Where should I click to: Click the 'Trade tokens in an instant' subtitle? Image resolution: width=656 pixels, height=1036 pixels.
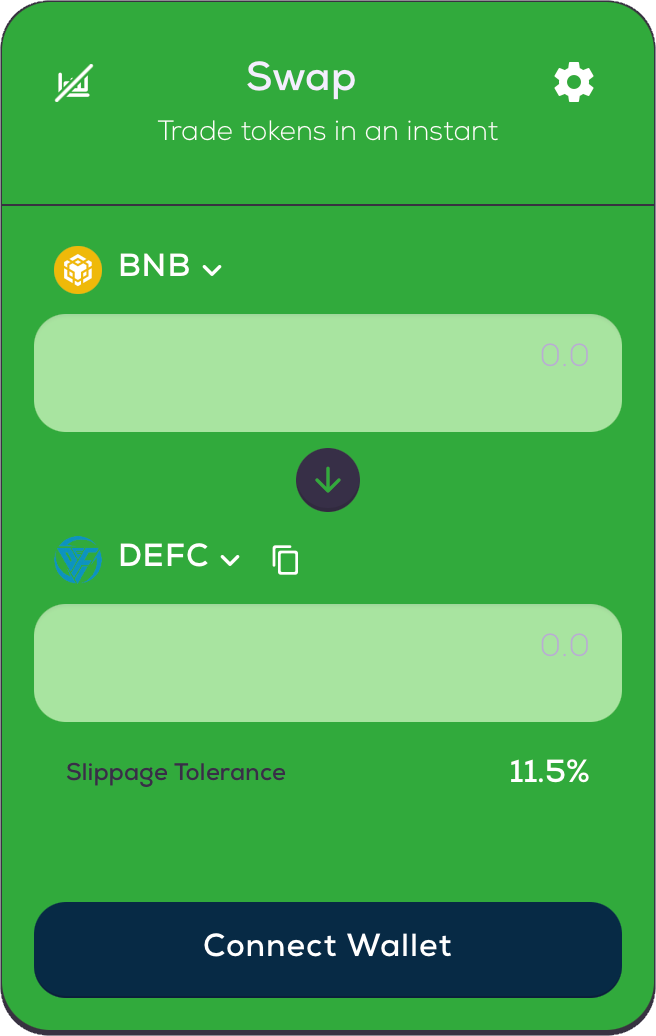click(x=328, y=131)
